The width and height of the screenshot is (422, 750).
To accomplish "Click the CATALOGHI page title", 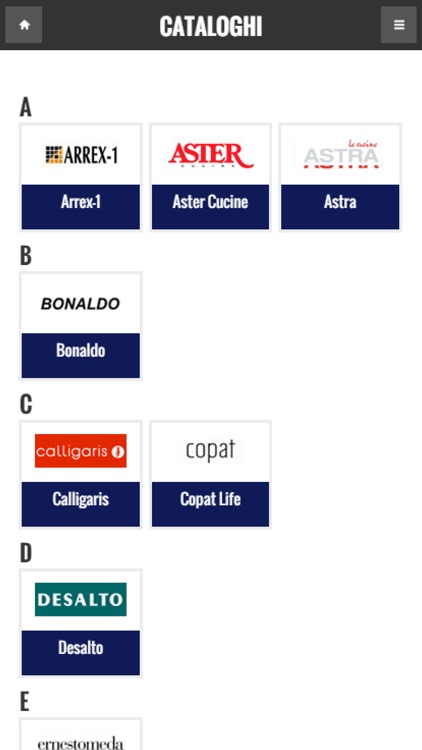I will 211,26.
